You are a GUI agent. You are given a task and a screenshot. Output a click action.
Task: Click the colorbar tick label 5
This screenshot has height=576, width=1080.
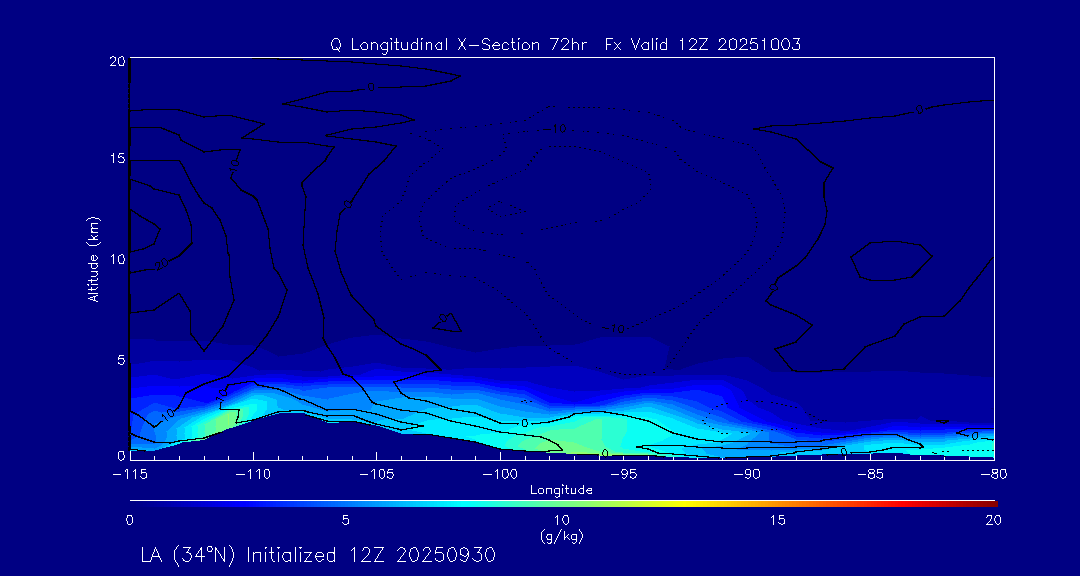tap(346, 520)
